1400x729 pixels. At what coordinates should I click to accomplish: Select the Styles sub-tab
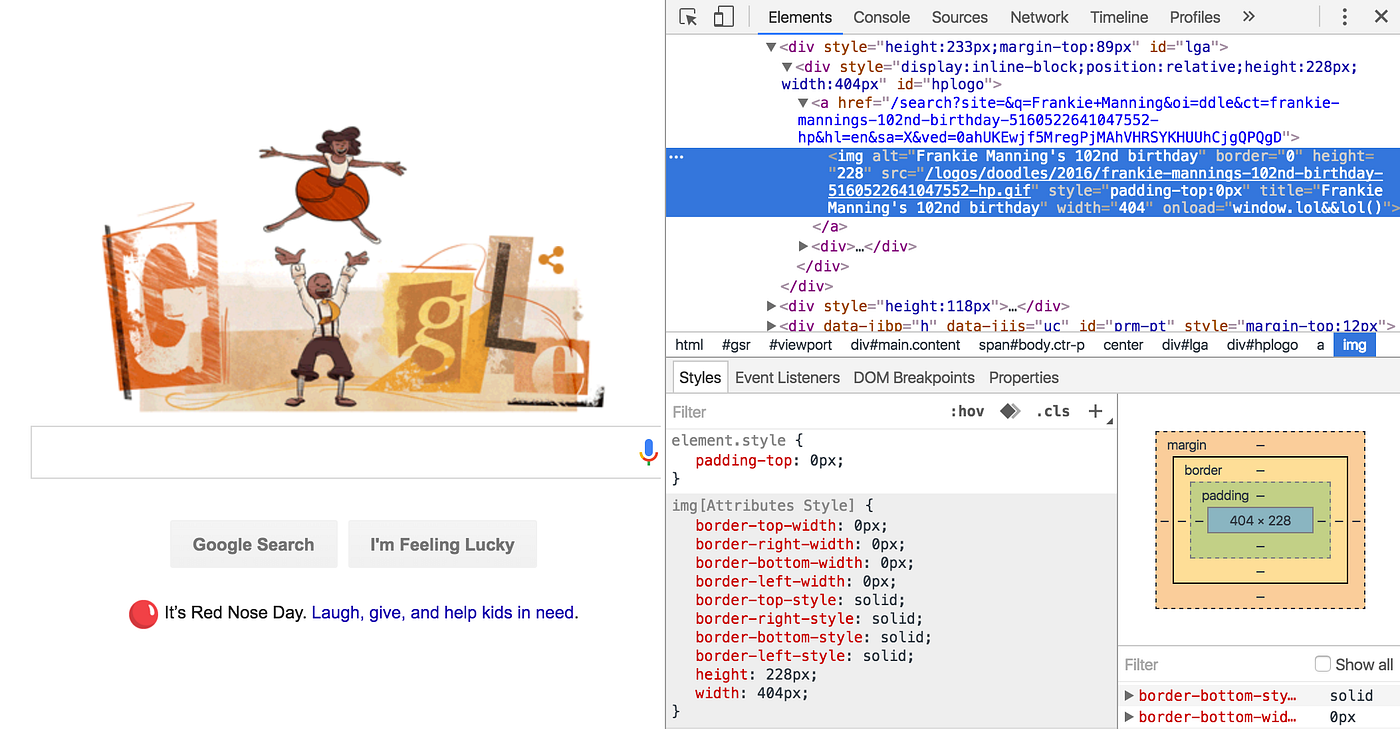[700, 377]
